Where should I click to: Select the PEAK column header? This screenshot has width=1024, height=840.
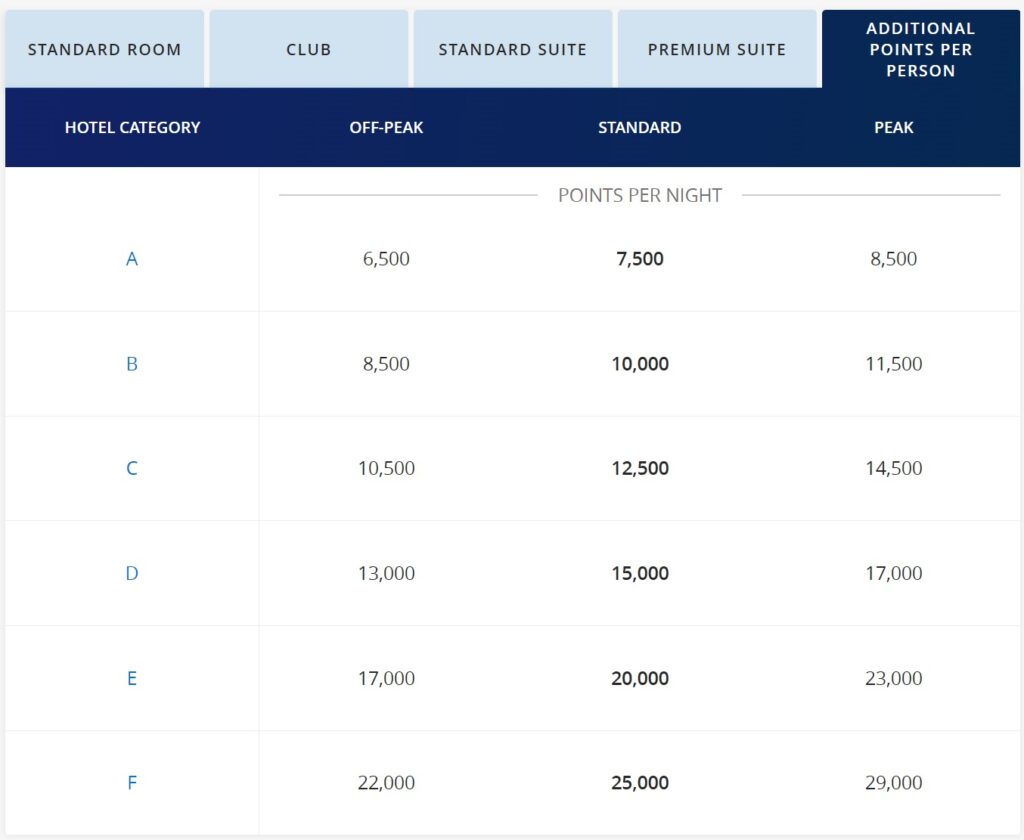click(893, 127)
